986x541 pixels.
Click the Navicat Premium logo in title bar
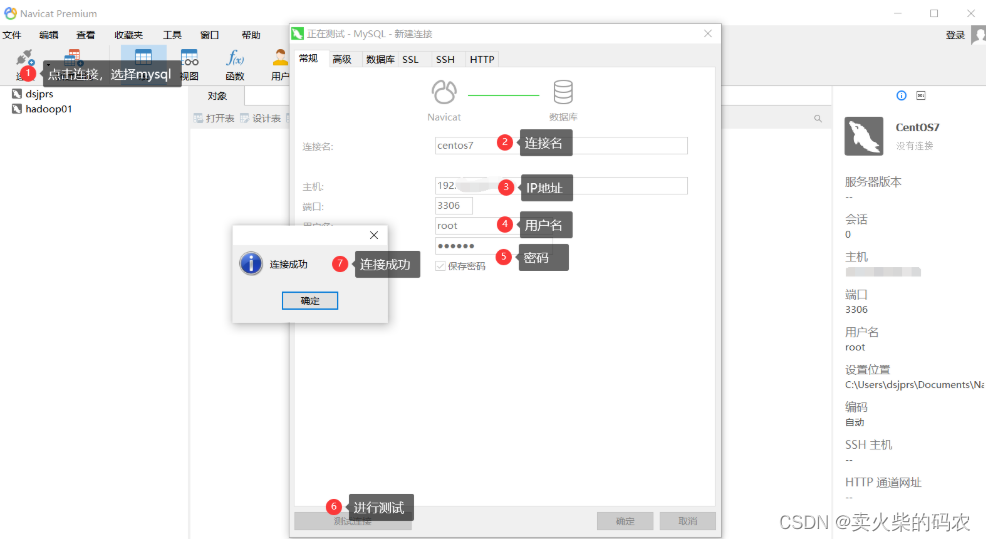click(10, 13)
